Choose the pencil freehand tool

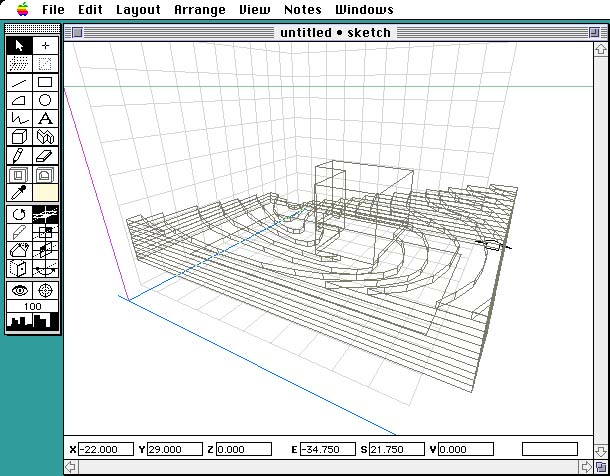tap(19, 155)
